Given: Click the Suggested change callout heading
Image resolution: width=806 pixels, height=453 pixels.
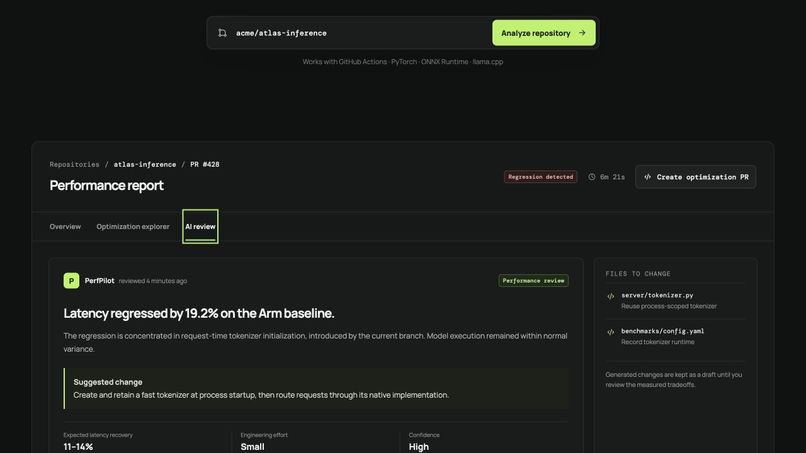Looking at the screenshot, I should click(x=108, y=382).
